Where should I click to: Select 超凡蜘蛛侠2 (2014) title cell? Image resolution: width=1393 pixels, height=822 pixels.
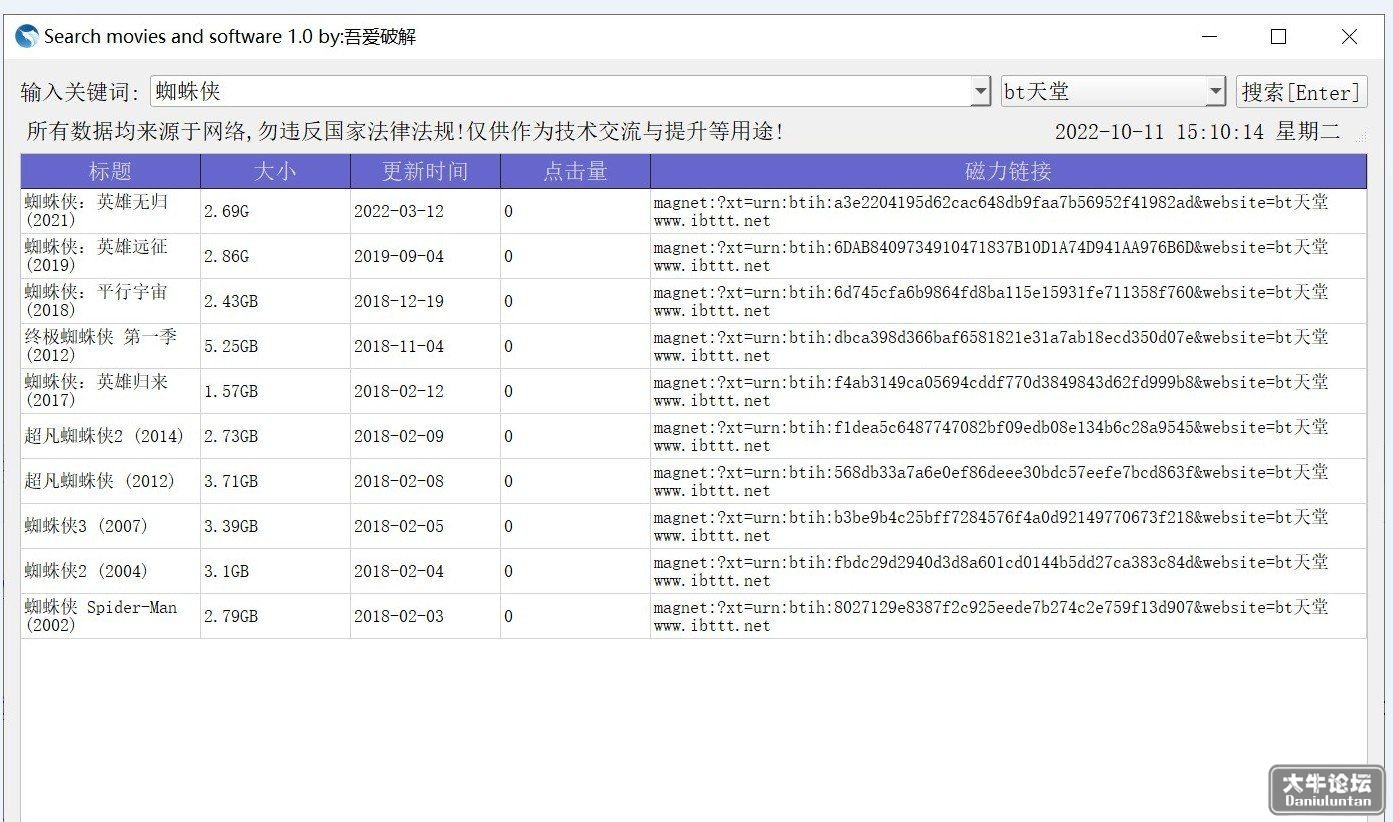point(110,436)
